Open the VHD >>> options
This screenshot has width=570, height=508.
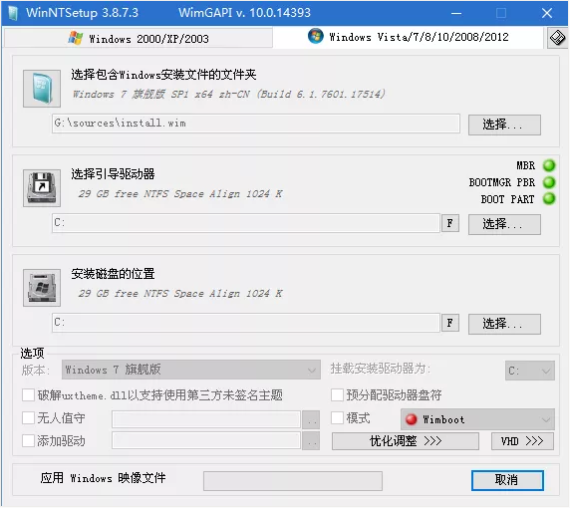tap(522, 441)
